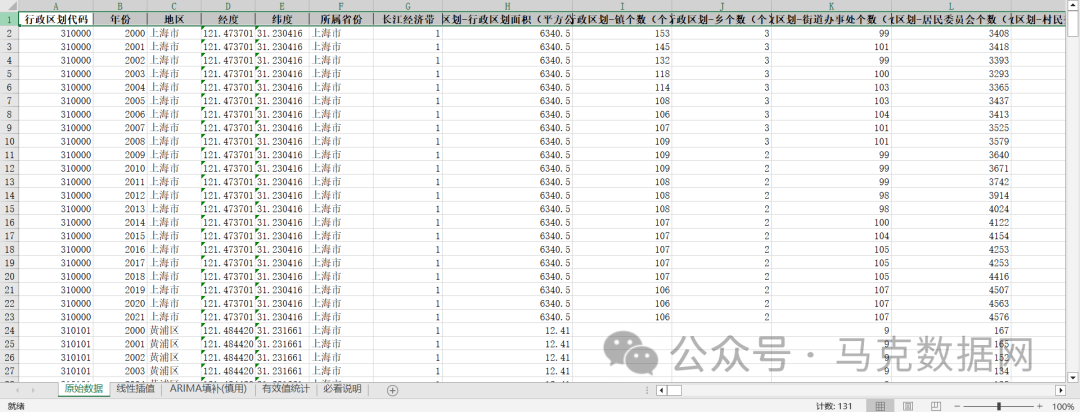Select header cell 行政区划代码
Screen dimensions: 1080x412
coord(55,19)
